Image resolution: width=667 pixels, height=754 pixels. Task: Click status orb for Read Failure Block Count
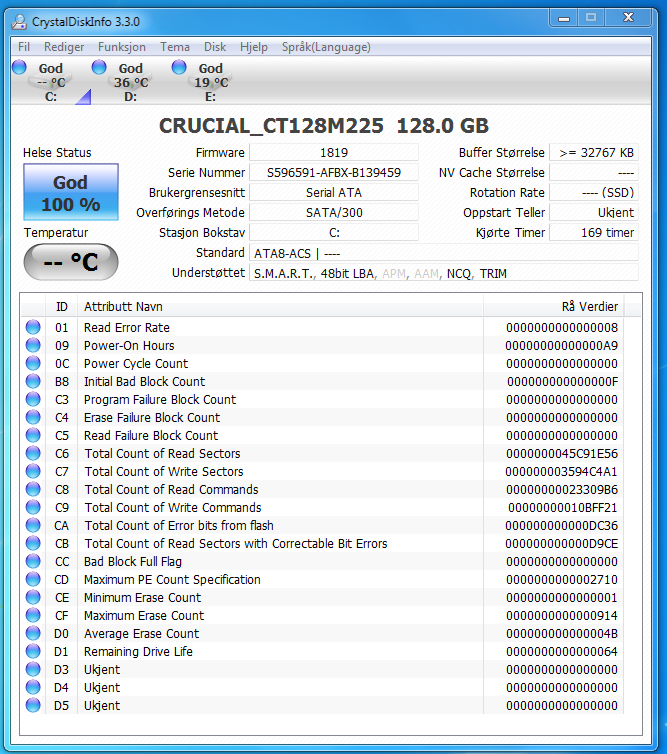[x=33, y=435]
